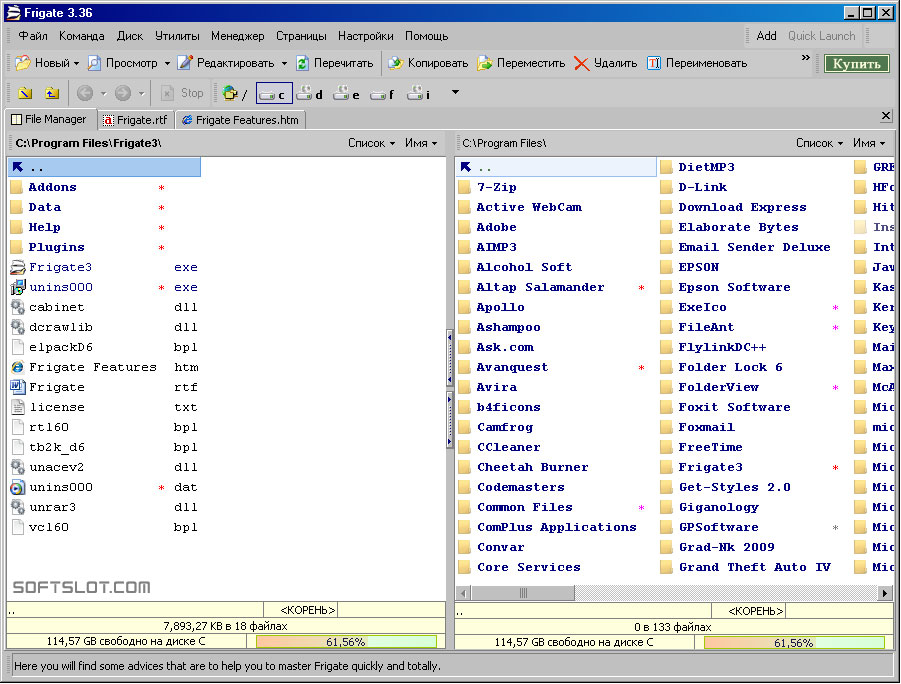The height and width of the screenshot is (684, 901).
Task: Open the Просмотр dropdown arrow
Action: pyautogui.click(x=167, y=63)
